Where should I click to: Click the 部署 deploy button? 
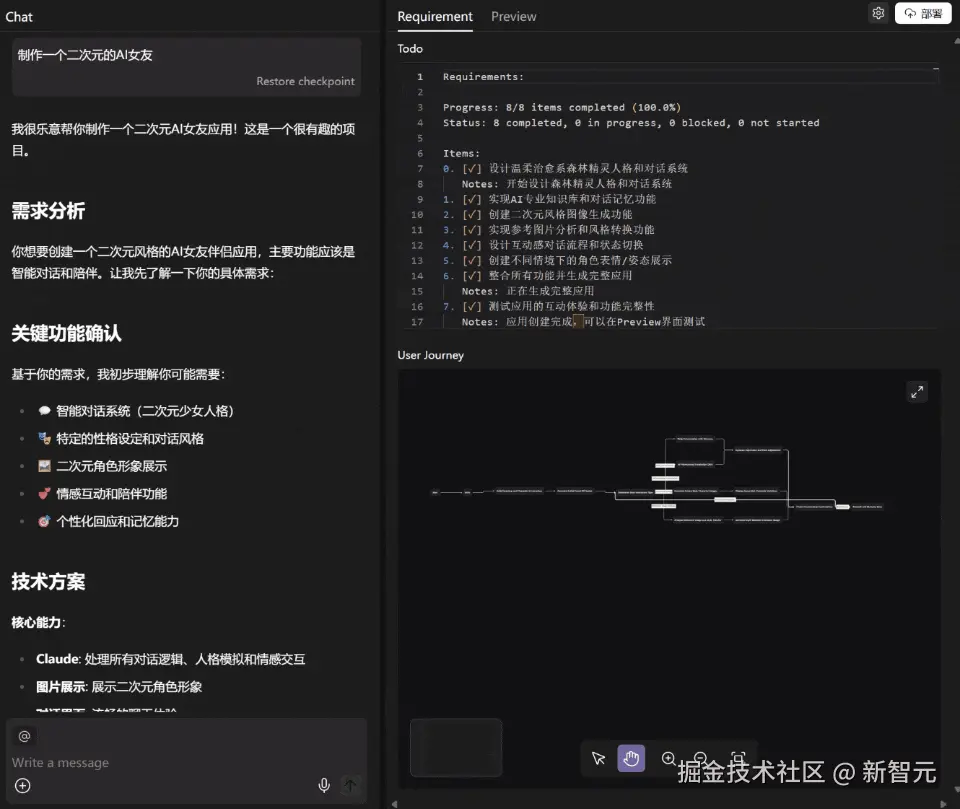(922, 13)
